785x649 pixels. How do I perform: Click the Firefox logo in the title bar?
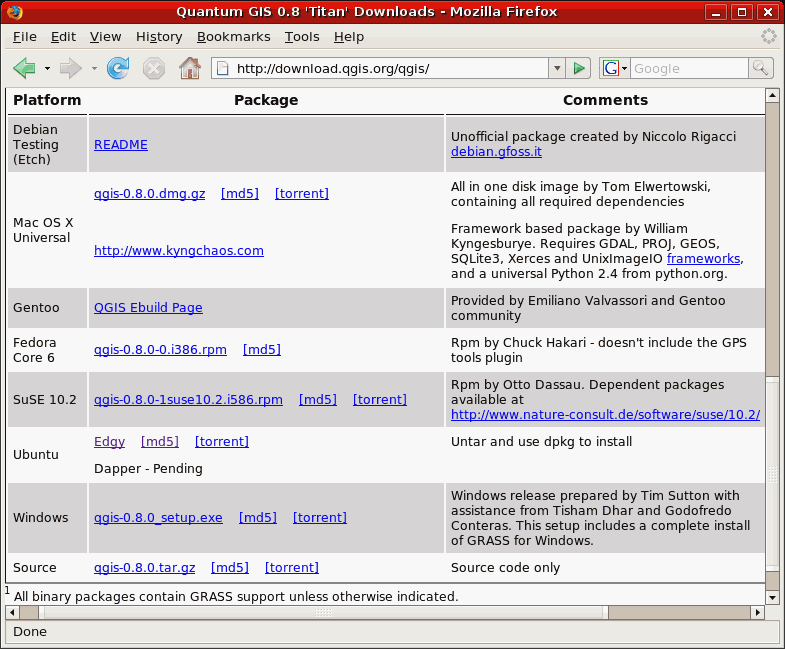(15, 11)
